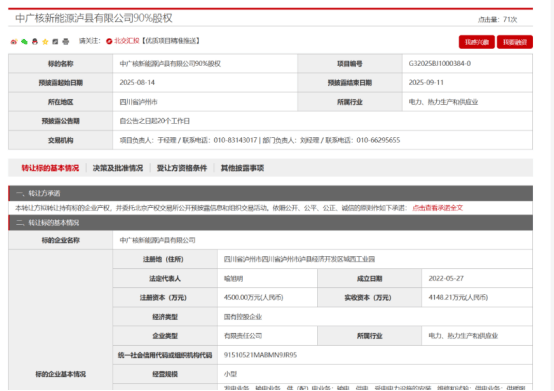Screen dimensions: 554x391
Task: Print page using printer icon
Action: click(x=66, y=41)
